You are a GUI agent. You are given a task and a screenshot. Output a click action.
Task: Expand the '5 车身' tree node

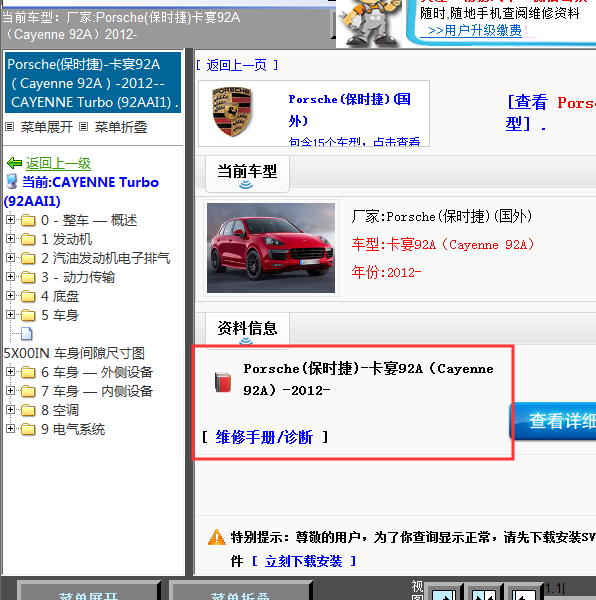(x=10, y=315)
